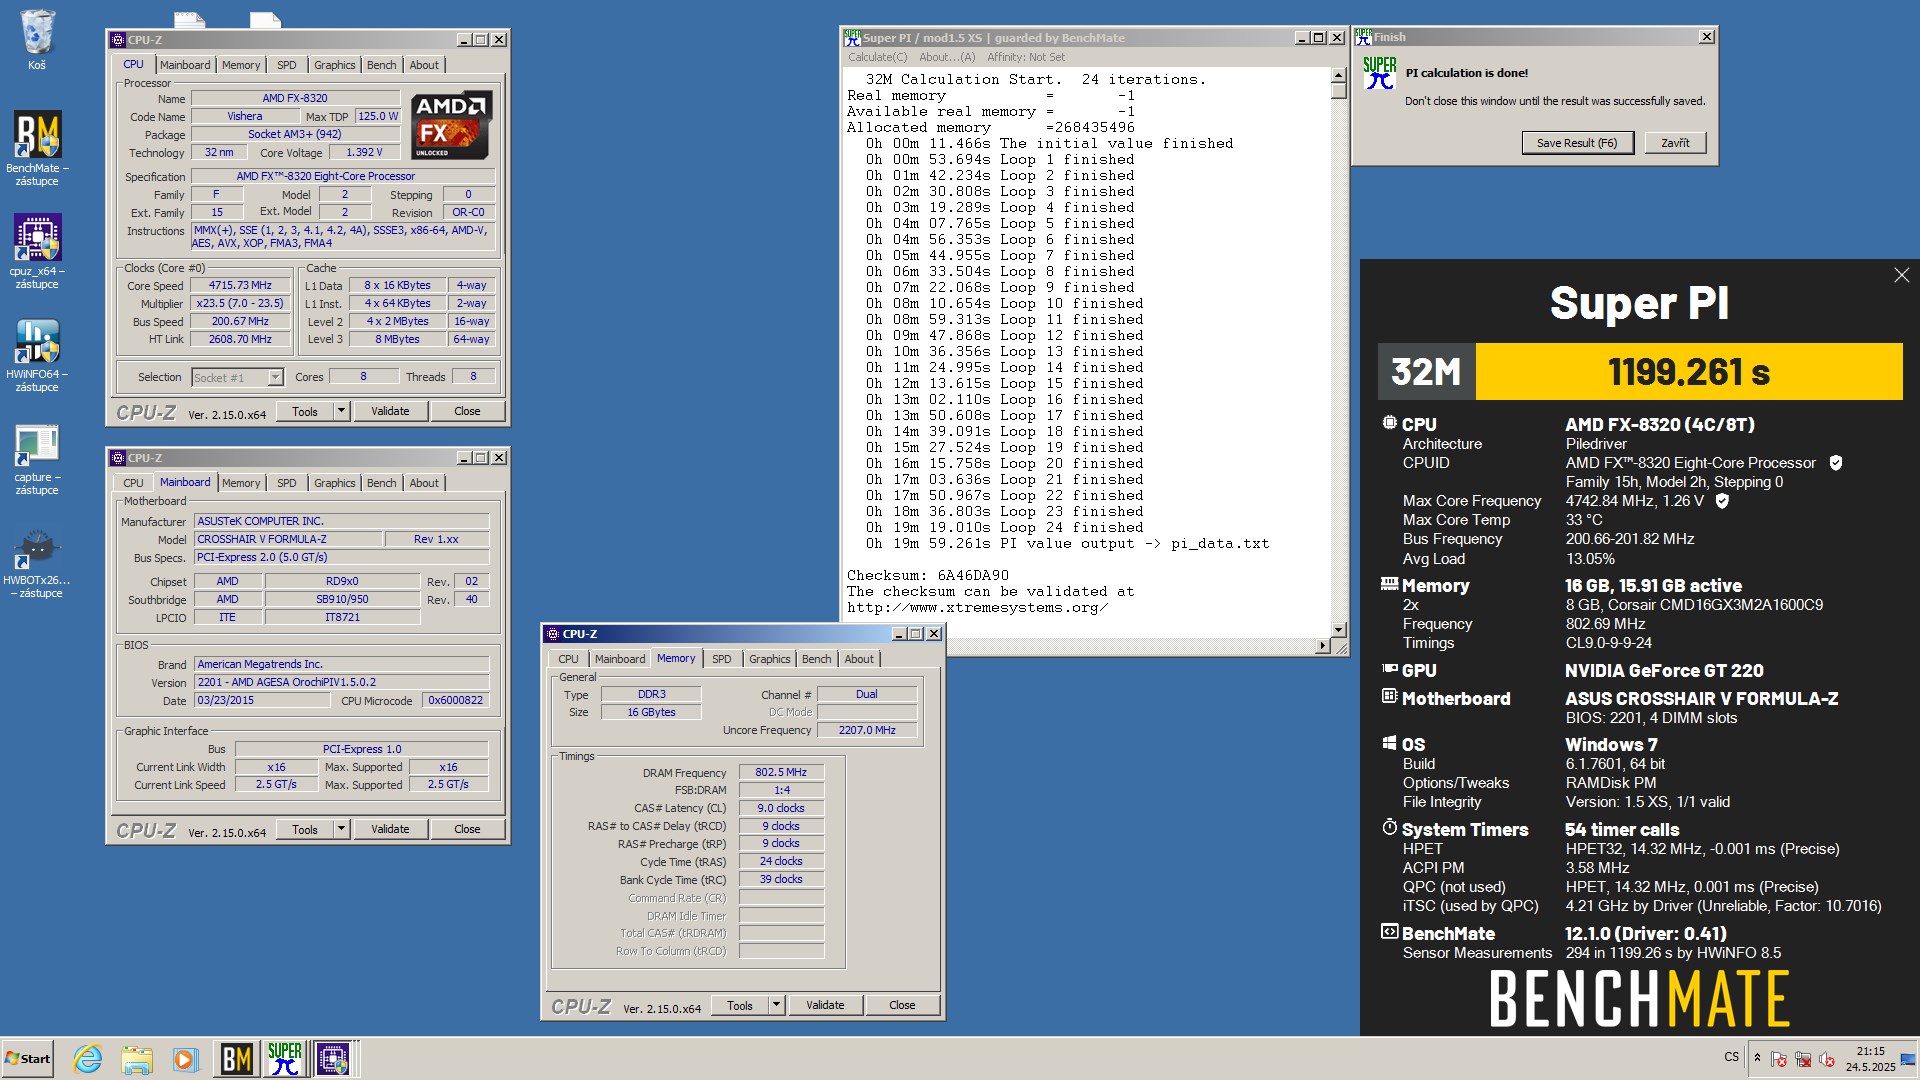Close the BenchMate Super PI result panel
Image resolution: width=1920 pixels, height=1080 pixels.
1901,275
